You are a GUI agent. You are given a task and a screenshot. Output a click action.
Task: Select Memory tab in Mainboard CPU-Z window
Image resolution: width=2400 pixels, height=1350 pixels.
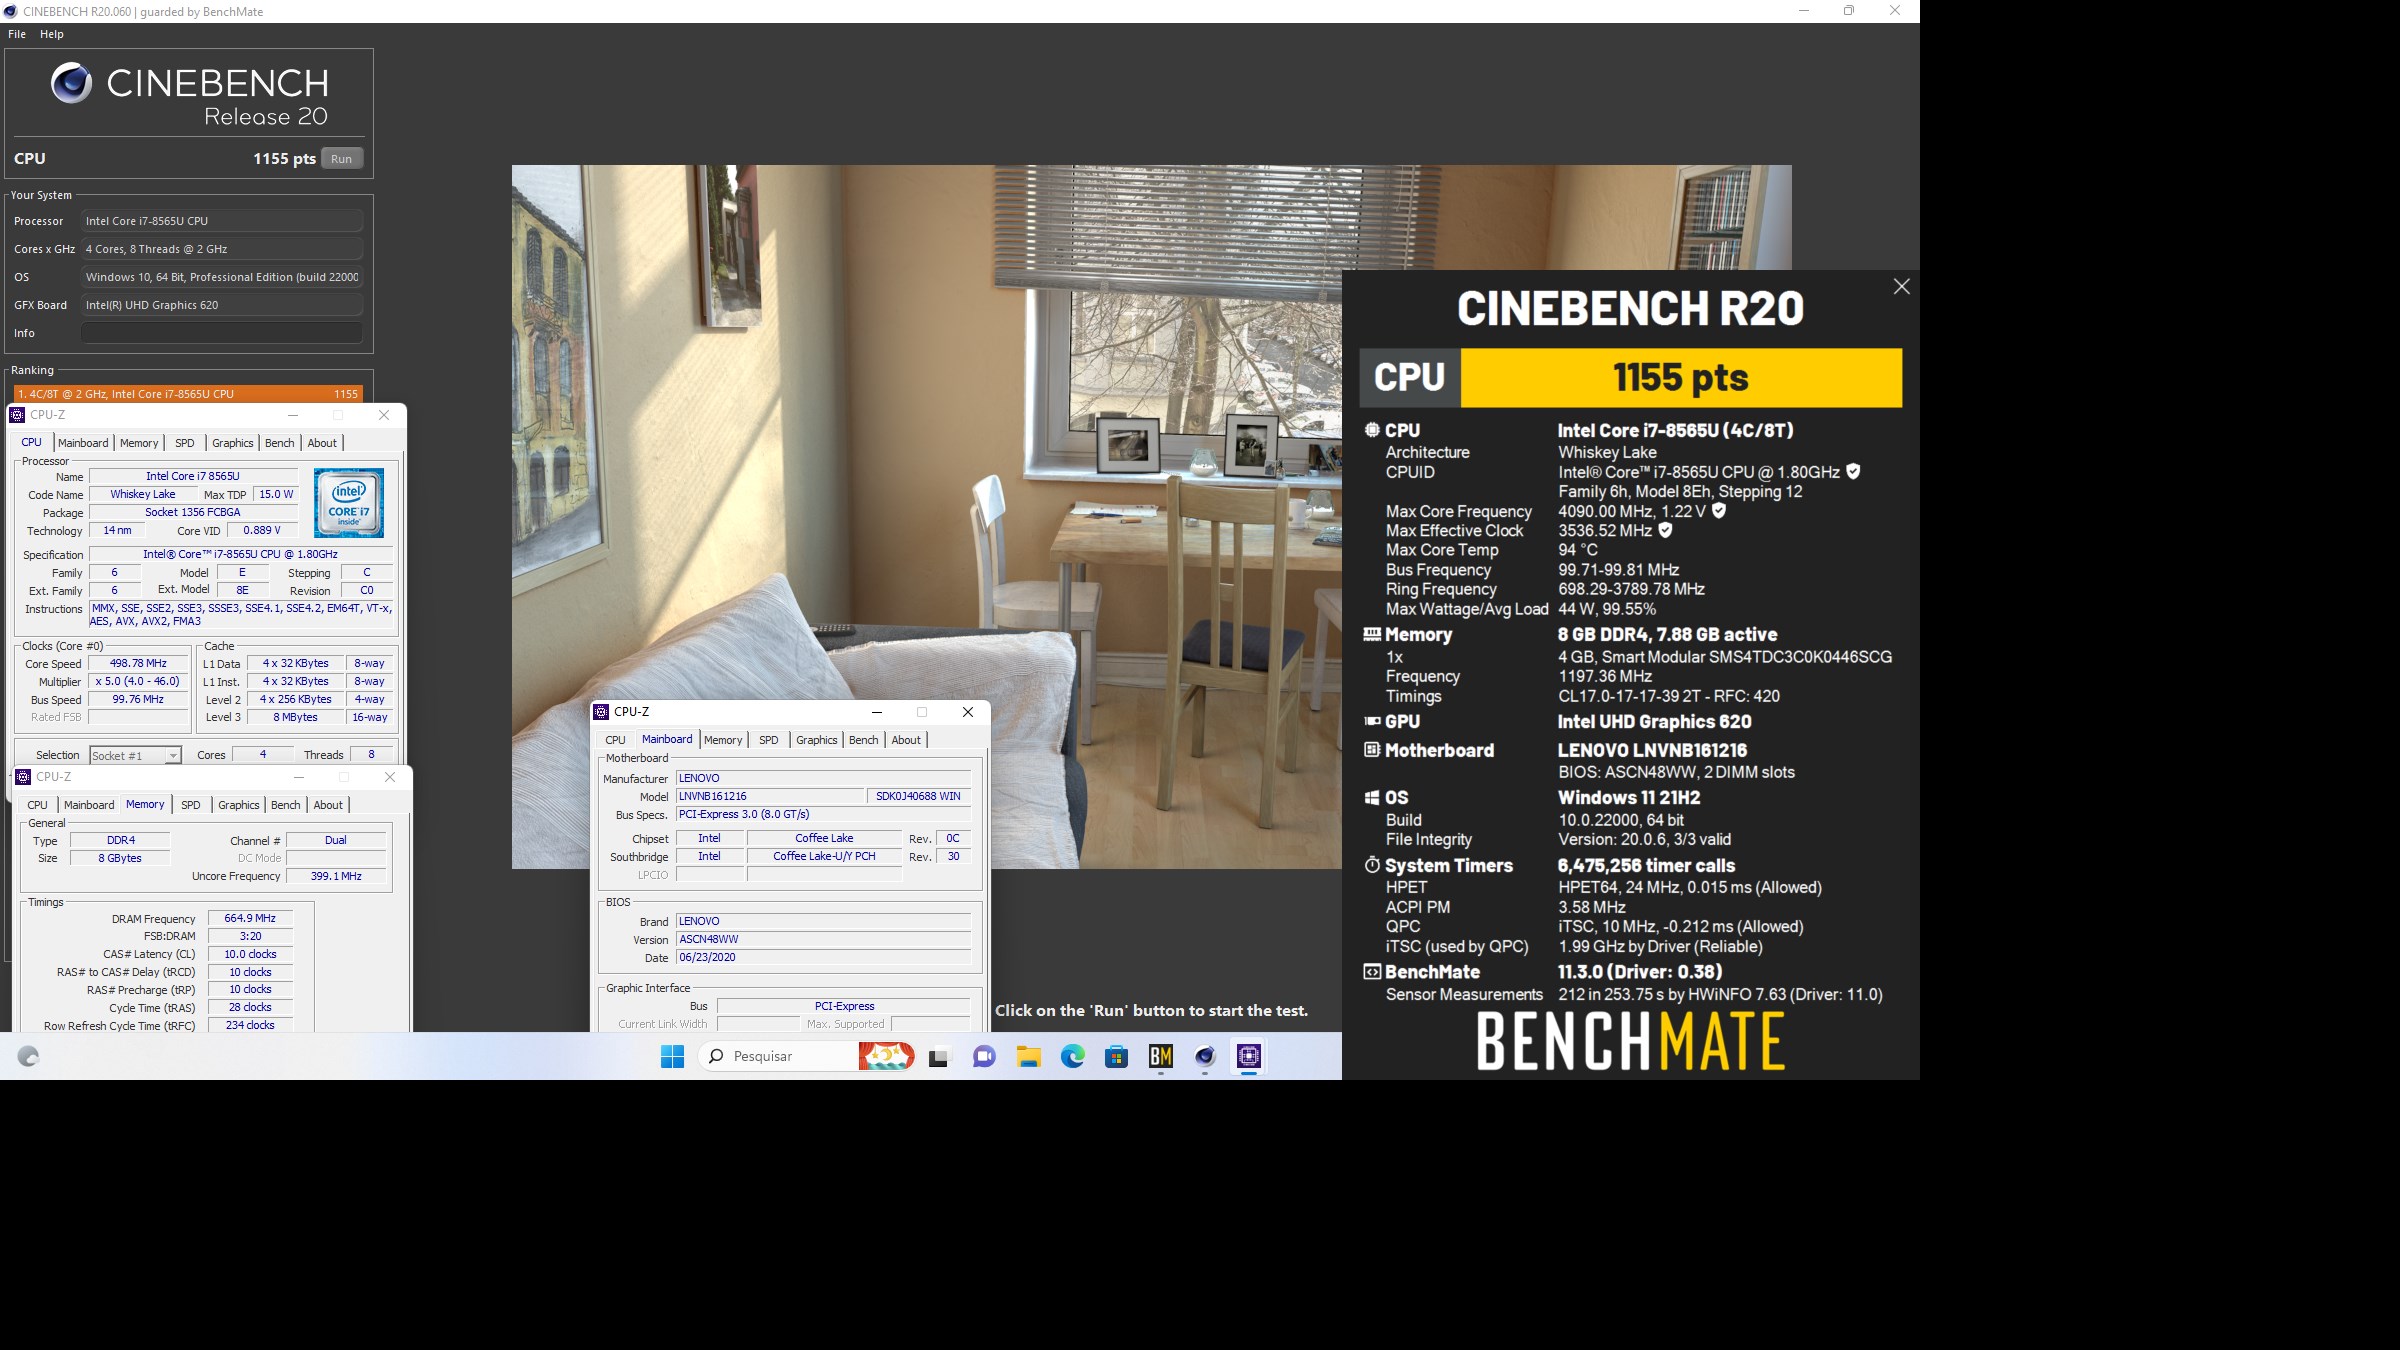(x=723, y=740)
